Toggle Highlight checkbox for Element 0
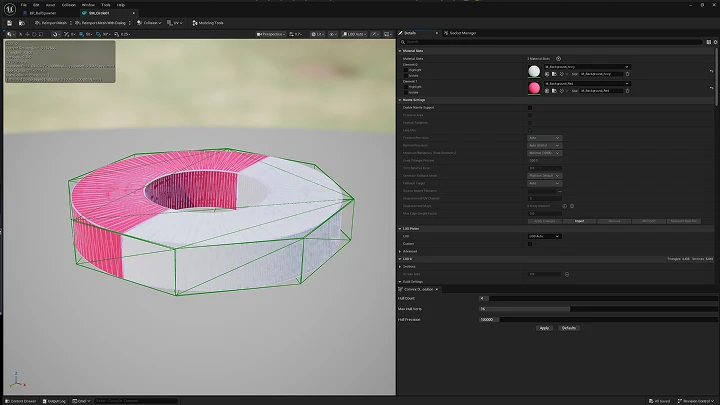The image size is (720, 405). (405, 70)
